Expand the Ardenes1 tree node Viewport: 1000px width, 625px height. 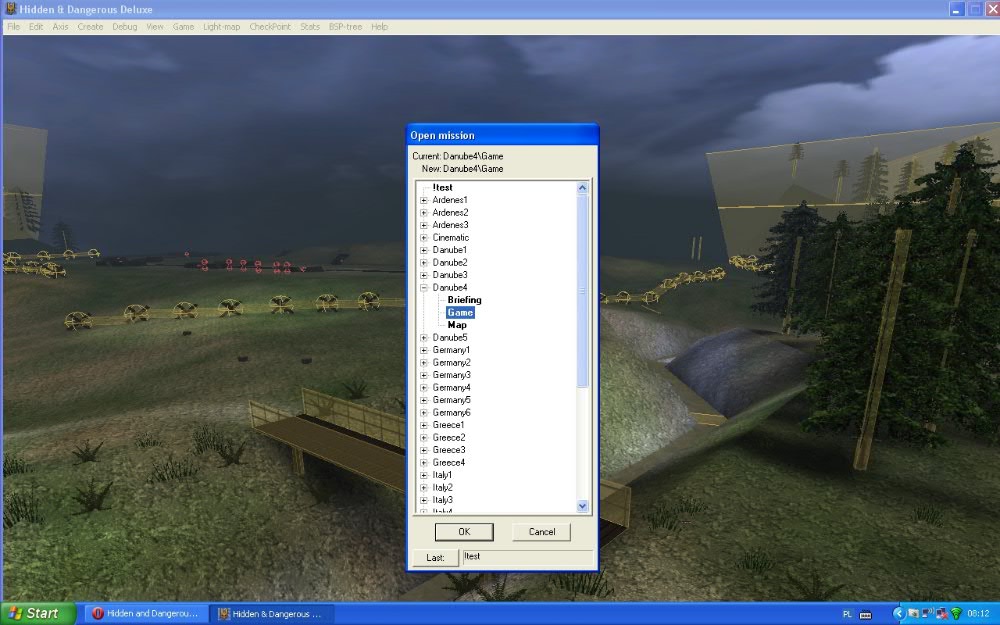[x=423, y=200]
